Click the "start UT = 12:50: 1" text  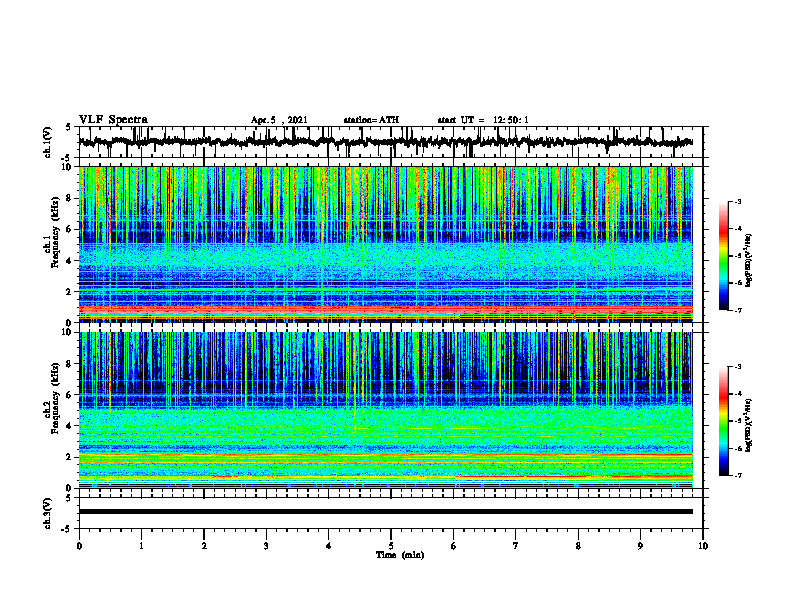coord(483,120)
